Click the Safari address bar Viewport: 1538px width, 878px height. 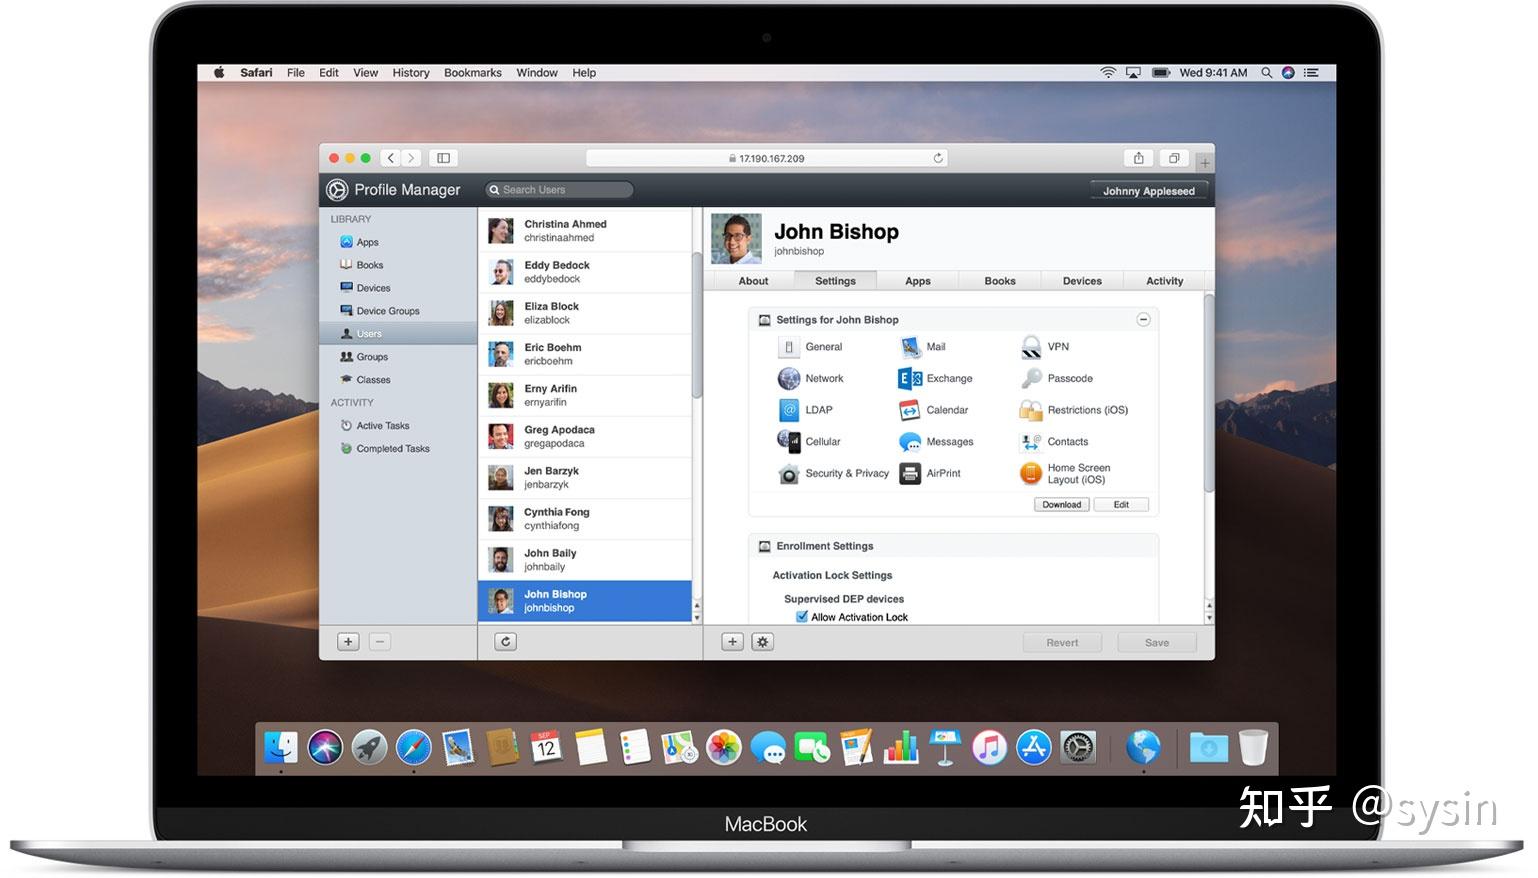(x=767, y=158)
